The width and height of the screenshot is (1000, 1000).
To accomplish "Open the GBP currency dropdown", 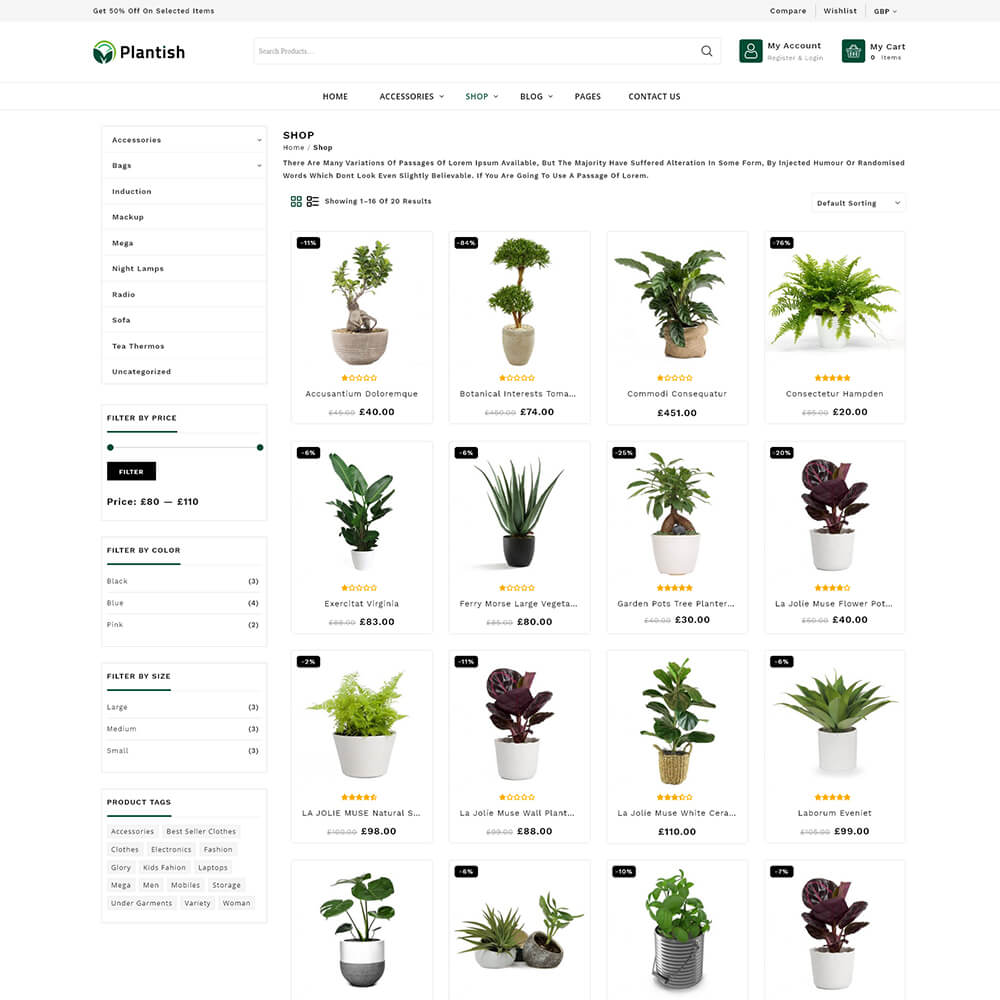I will 885,11.
